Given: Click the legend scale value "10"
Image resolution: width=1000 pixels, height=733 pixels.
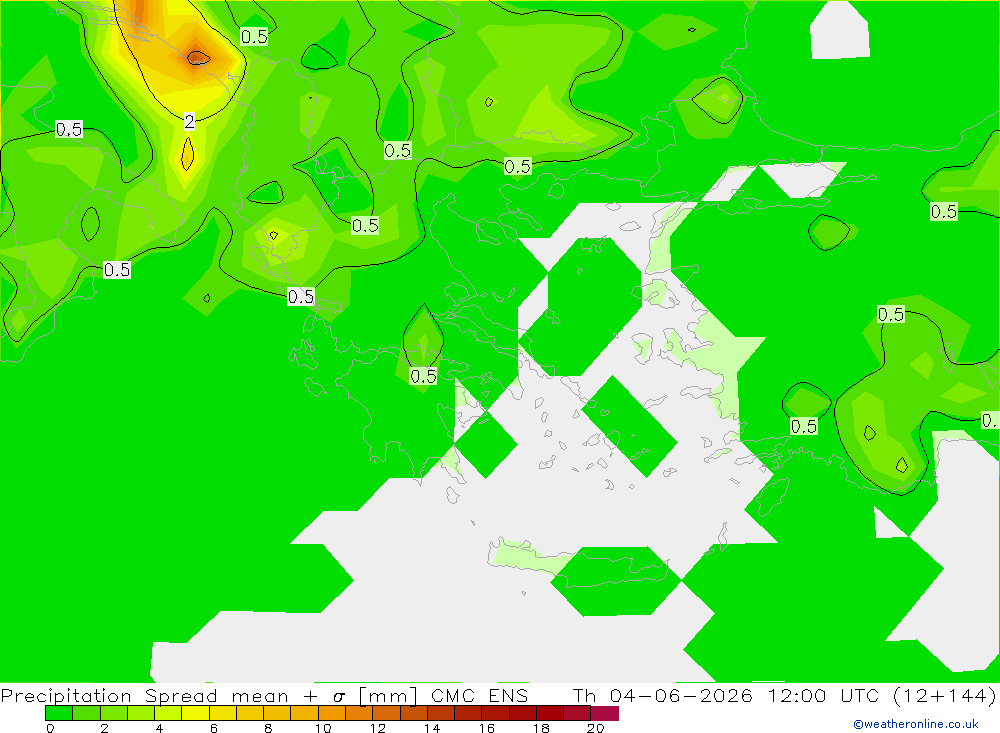Looking at the screenshot, I should tap(323, 728).
